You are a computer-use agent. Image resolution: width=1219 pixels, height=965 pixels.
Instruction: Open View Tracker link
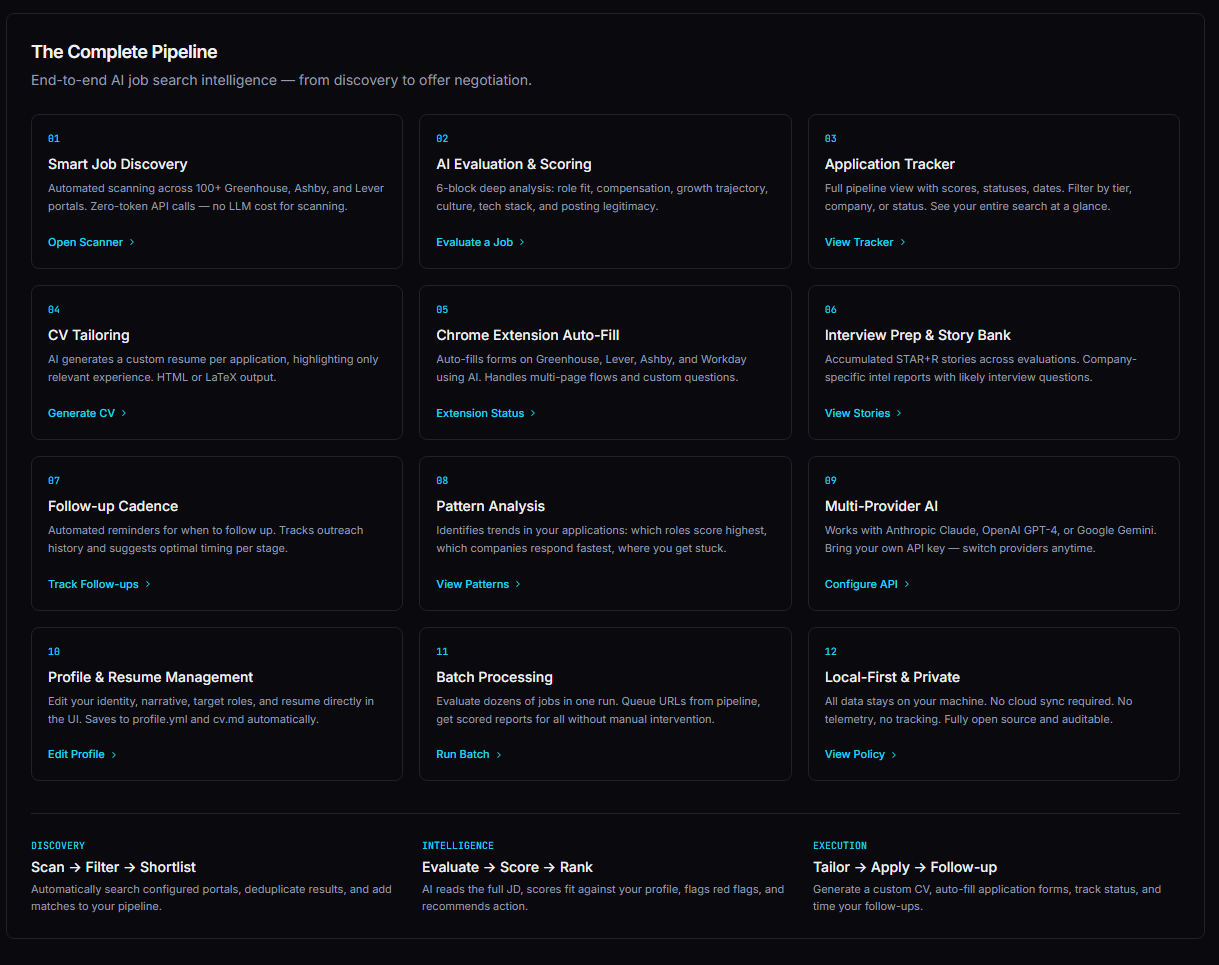click(865, 242)
